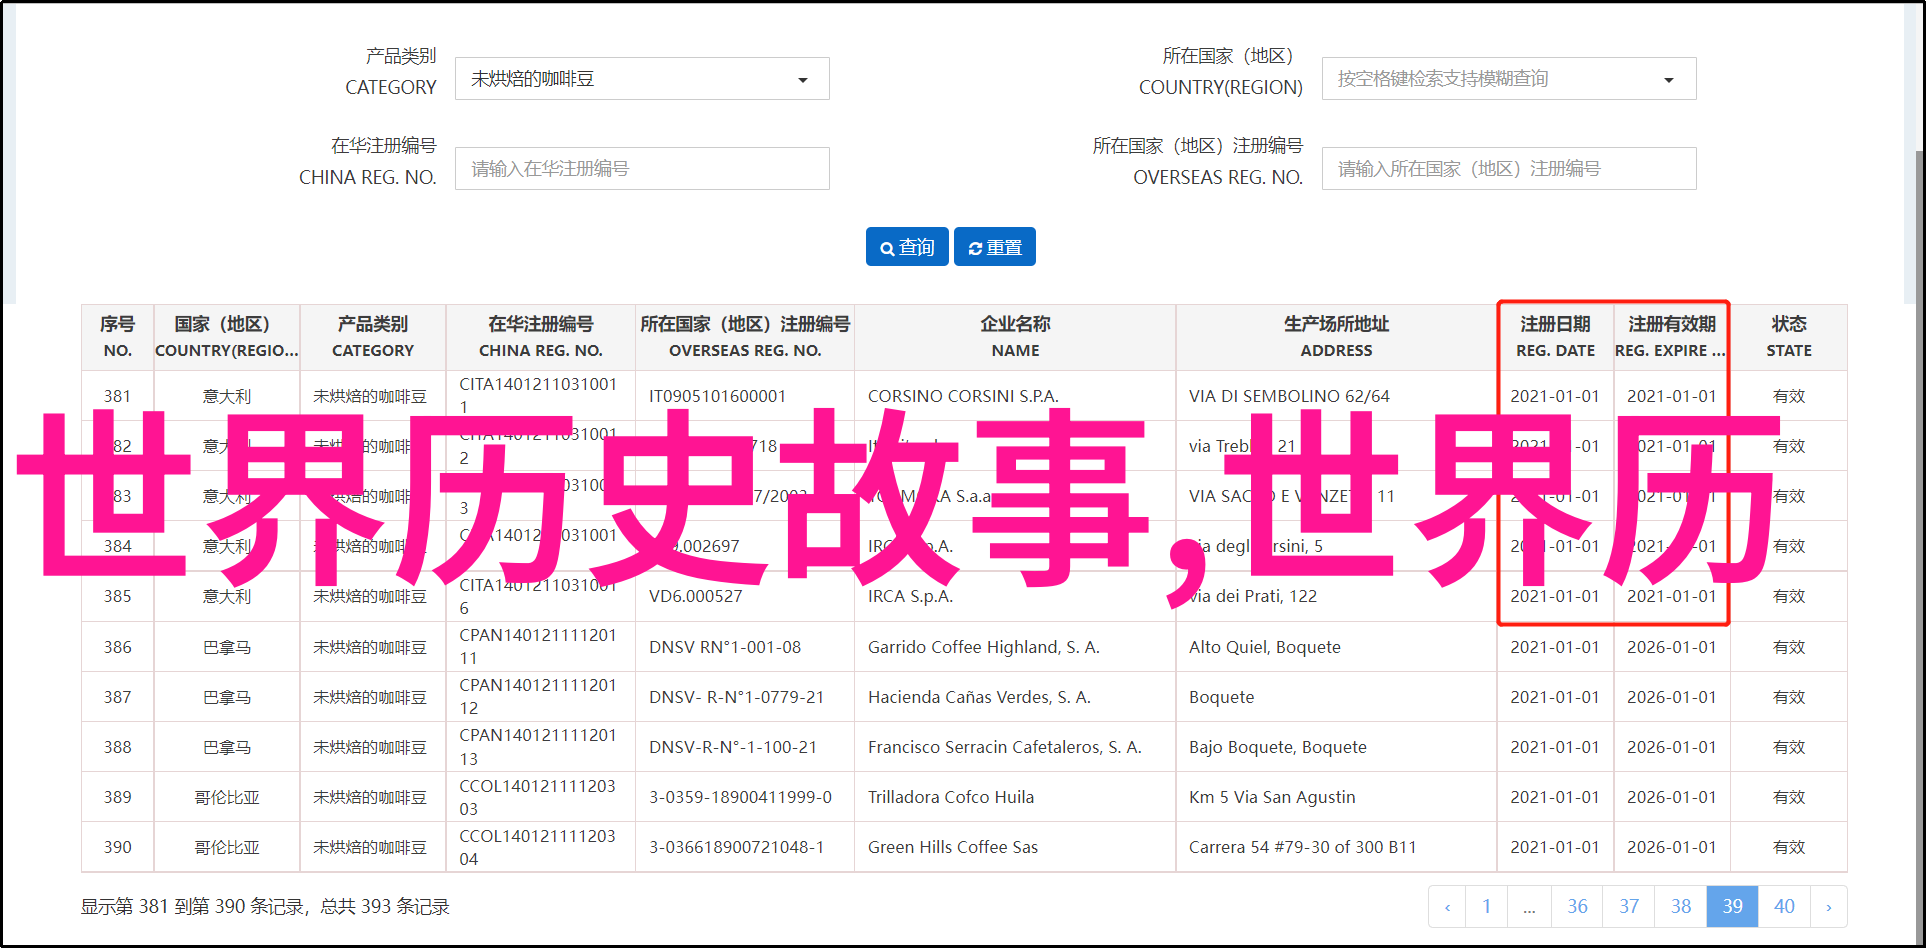Select Garrido Coffee Highland, S. A.
The image size is (1927, 950).
pyautogui.click(x=984, y=648)
